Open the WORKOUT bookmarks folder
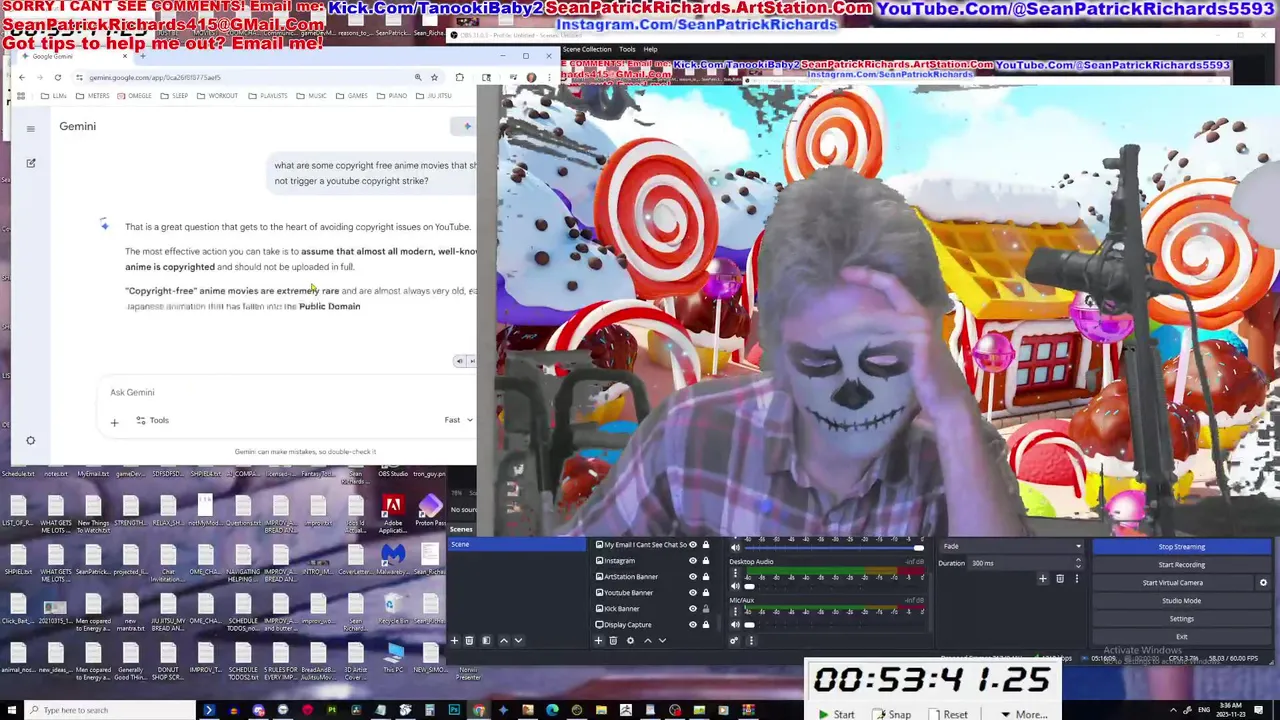Screen dimensions: 1280x720 (x=217, y=96)
